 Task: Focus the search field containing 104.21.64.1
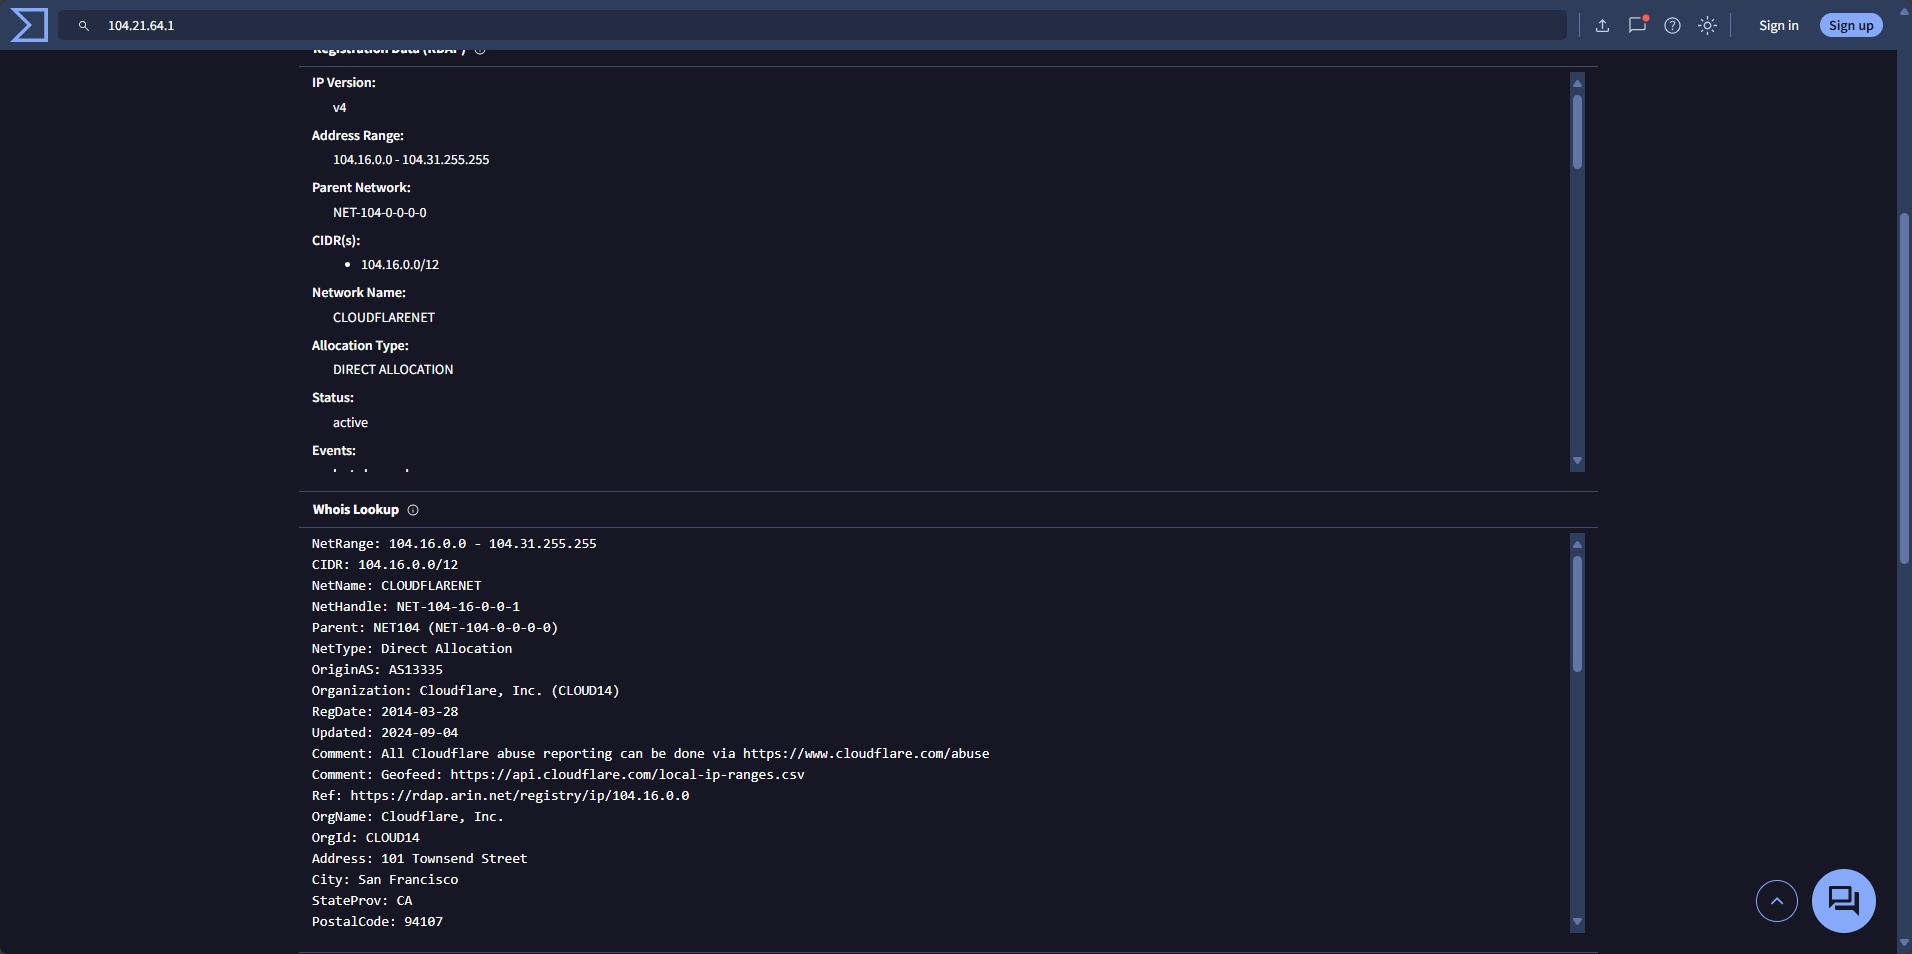coord(800,26)
